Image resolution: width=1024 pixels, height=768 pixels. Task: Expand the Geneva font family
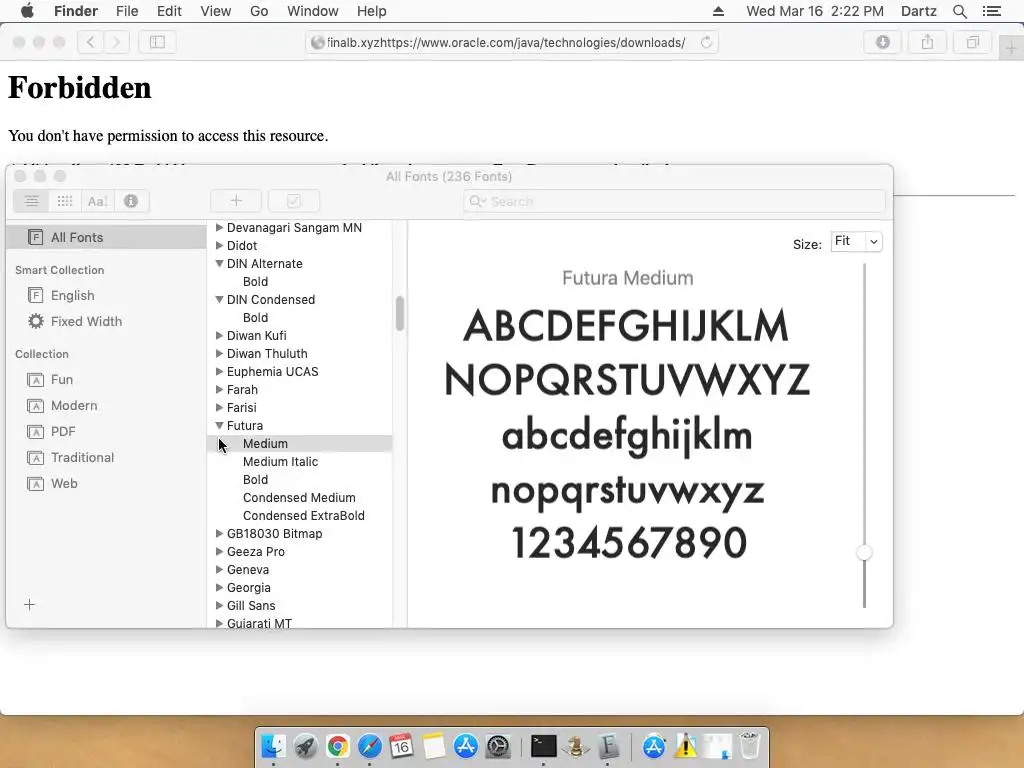coord(219,569)
